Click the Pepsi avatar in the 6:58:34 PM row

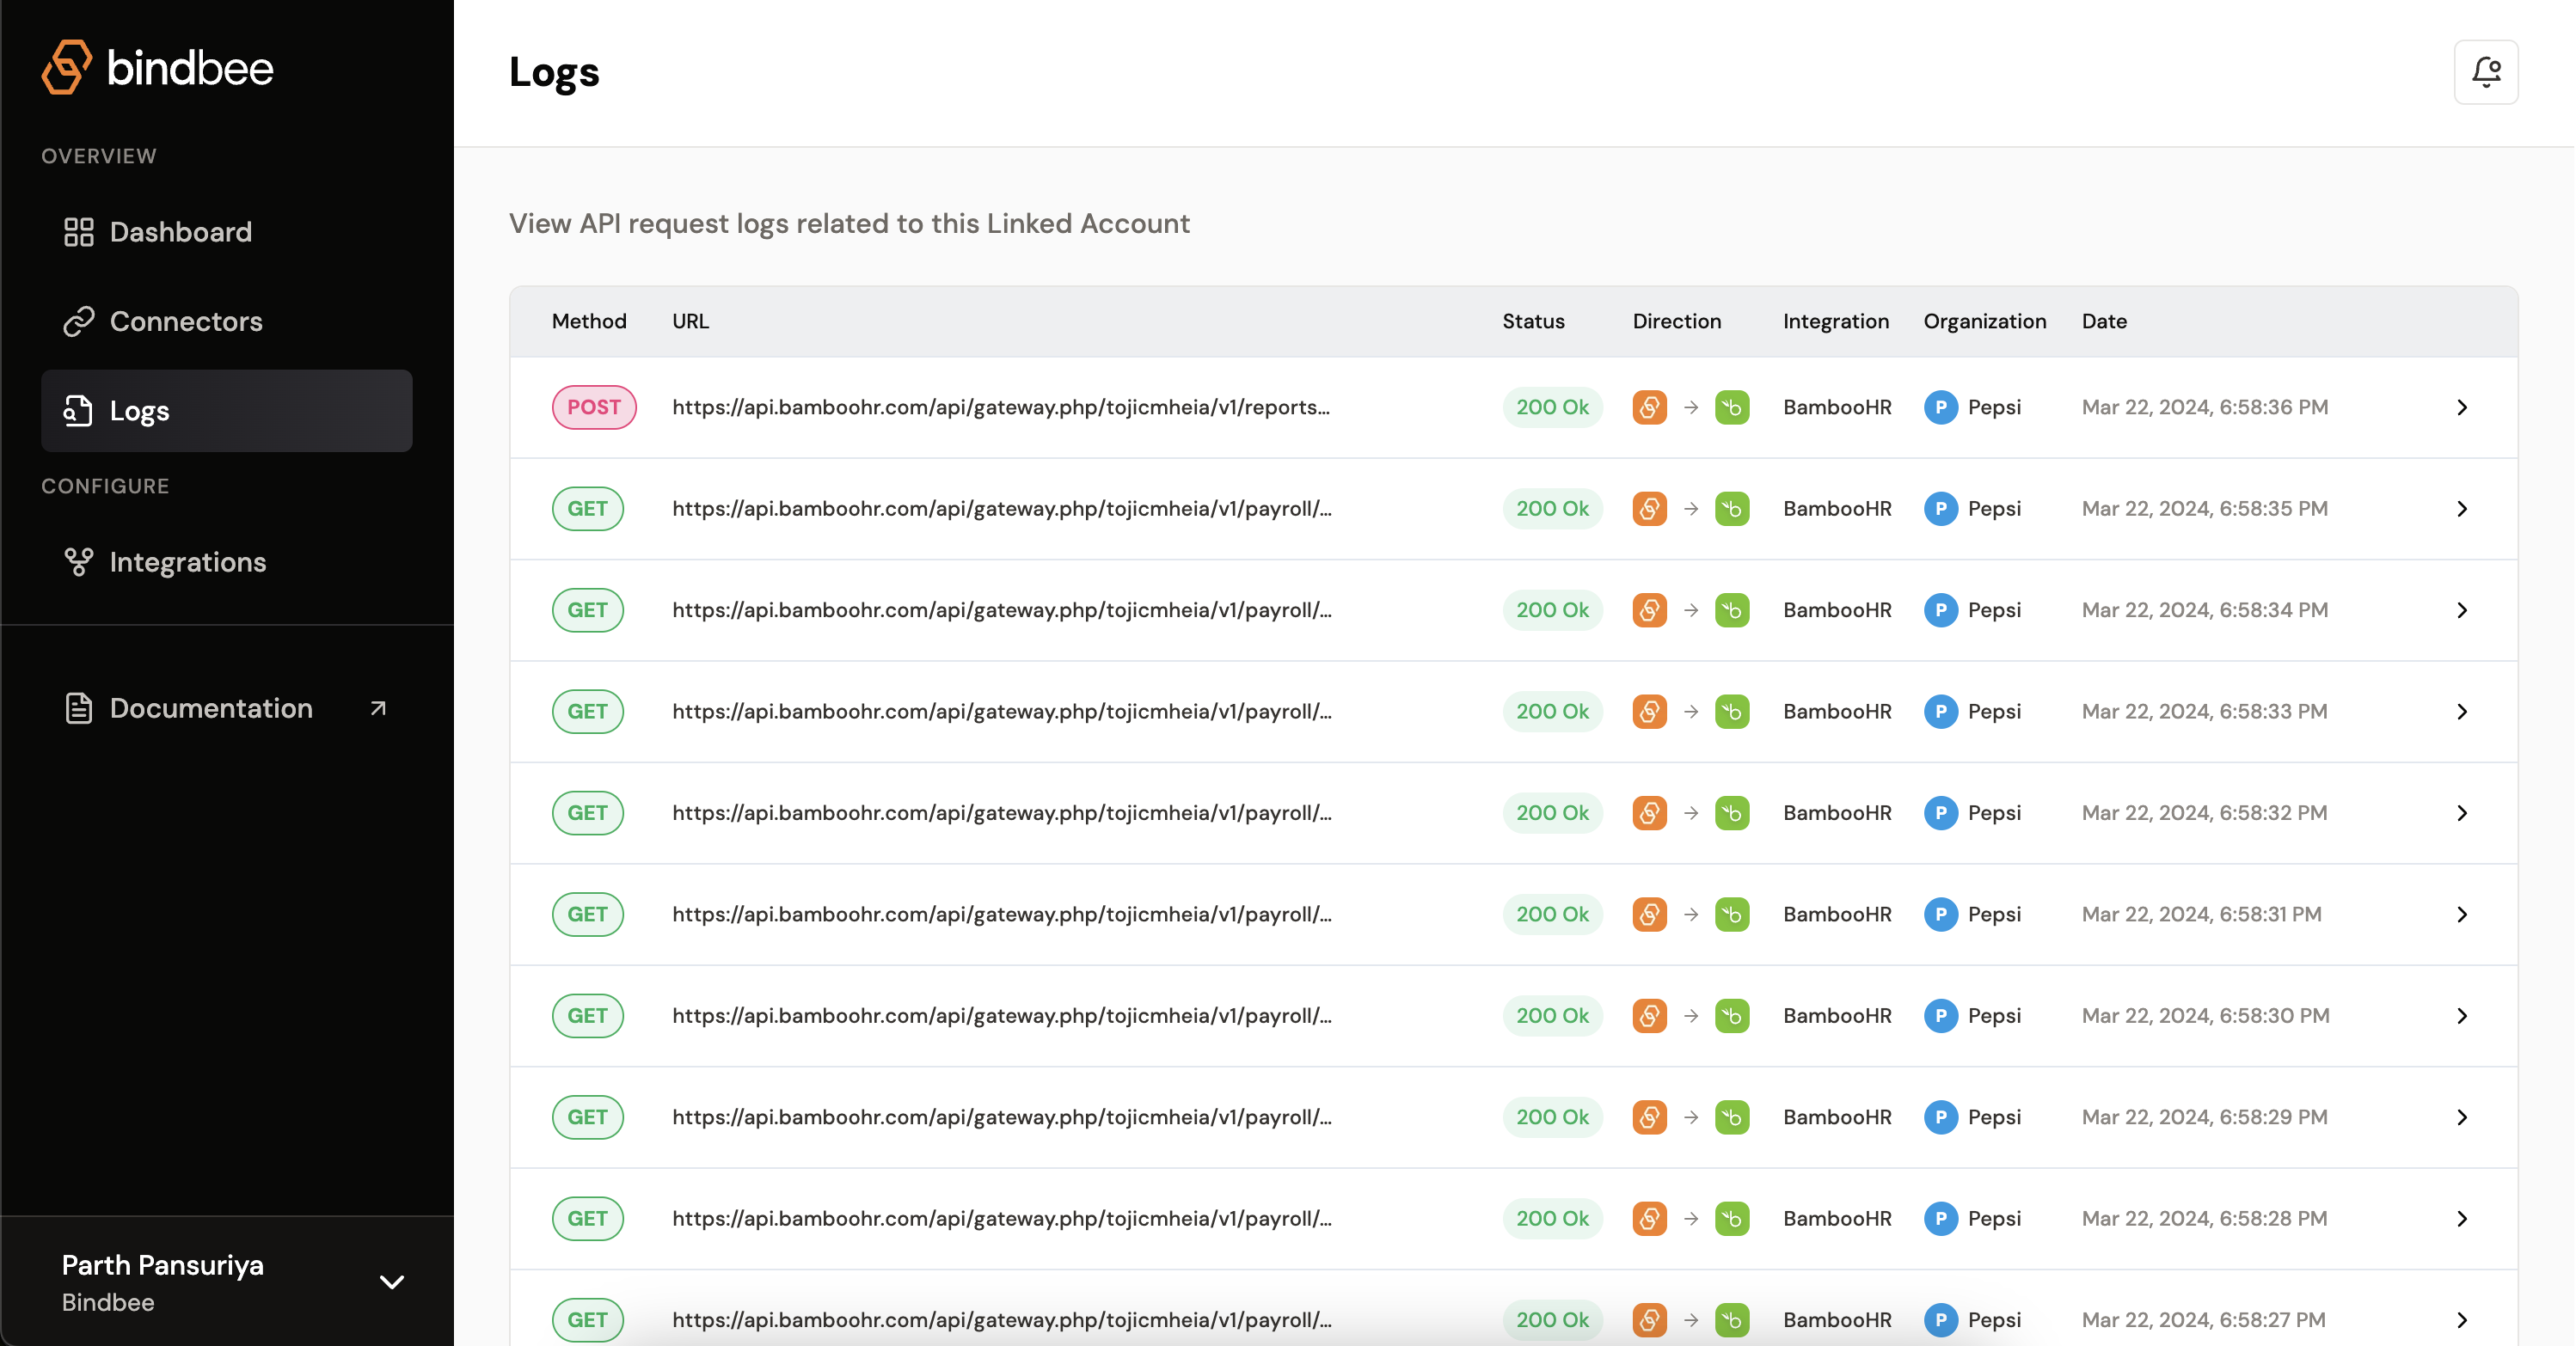1940,610
